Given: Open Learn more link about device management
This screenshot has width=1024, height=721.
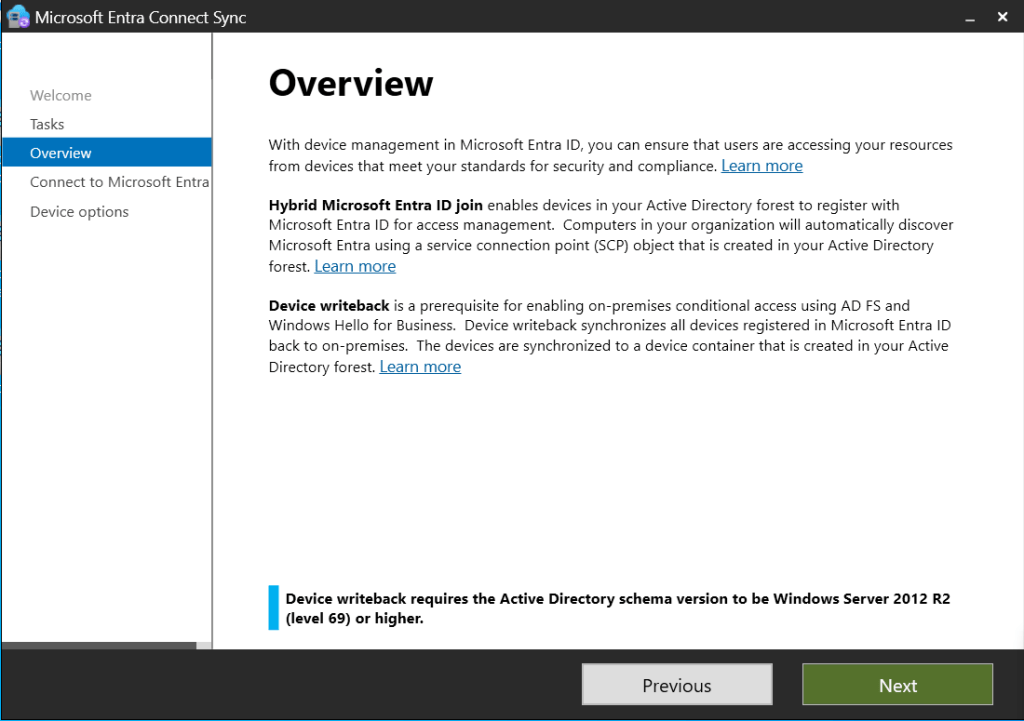Looking at the screenshot, I should pyautogui.click(x=762, y=166).
